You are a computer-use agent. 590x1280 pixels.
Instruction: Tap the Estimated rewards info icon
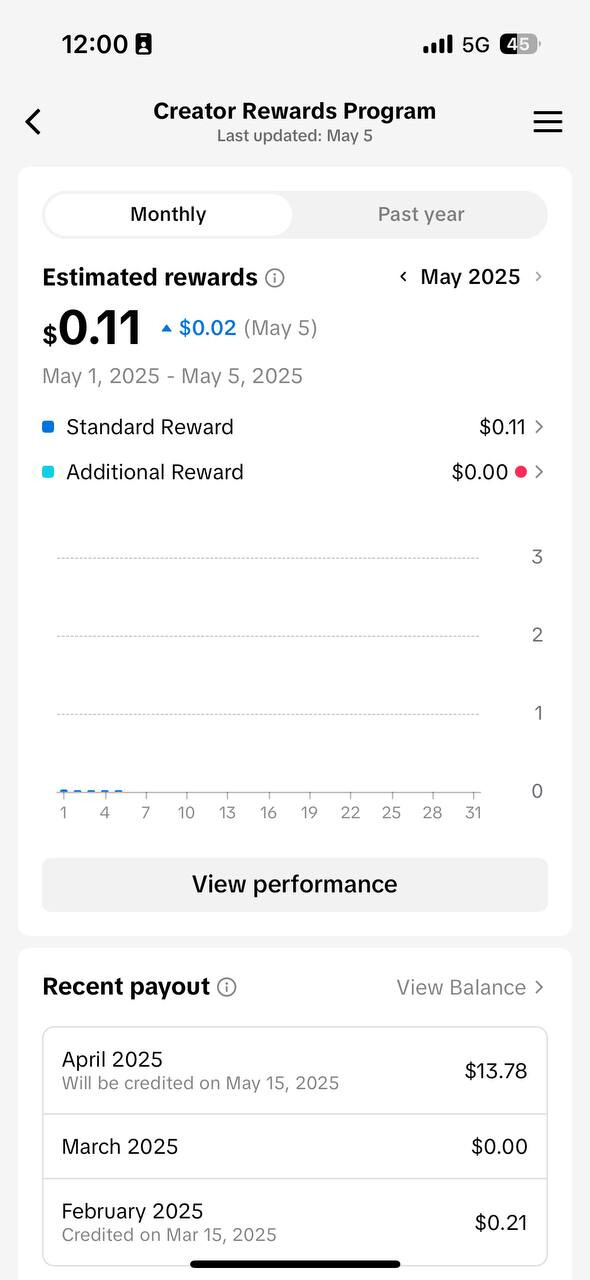[x=275, y=278]
